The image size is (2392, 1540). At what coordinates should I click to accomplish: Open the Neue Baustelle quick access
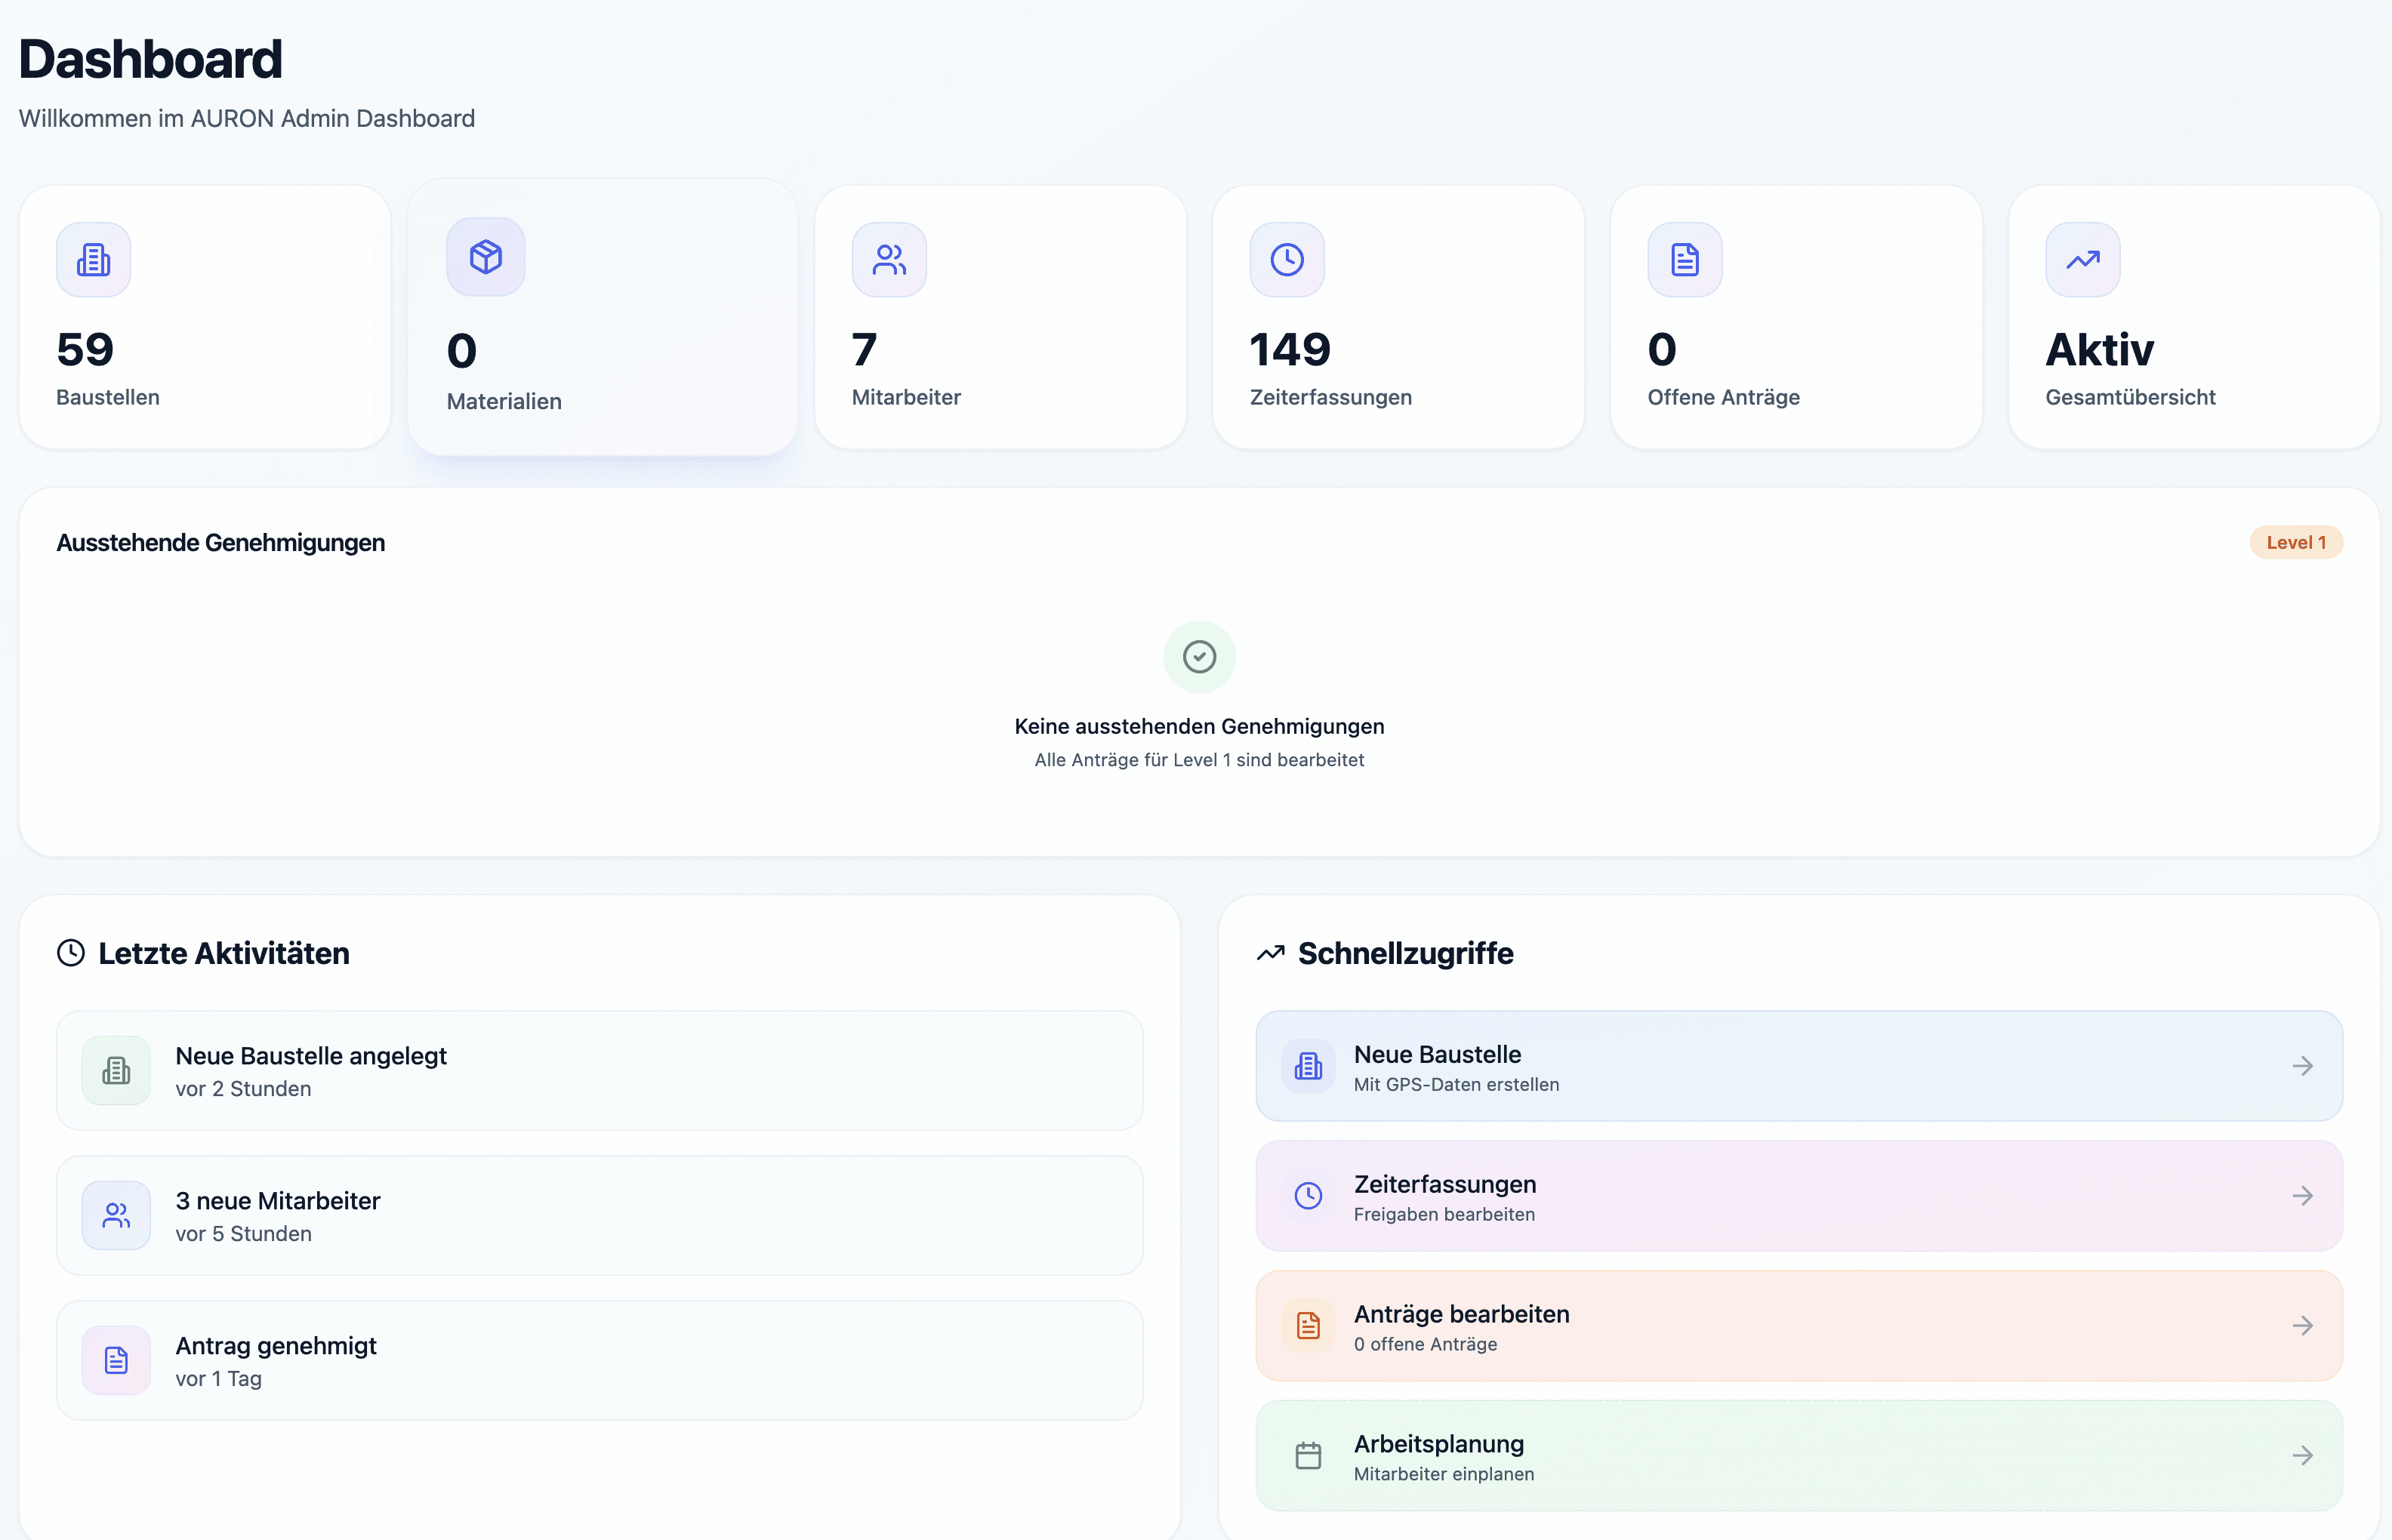point(1798,1066)
